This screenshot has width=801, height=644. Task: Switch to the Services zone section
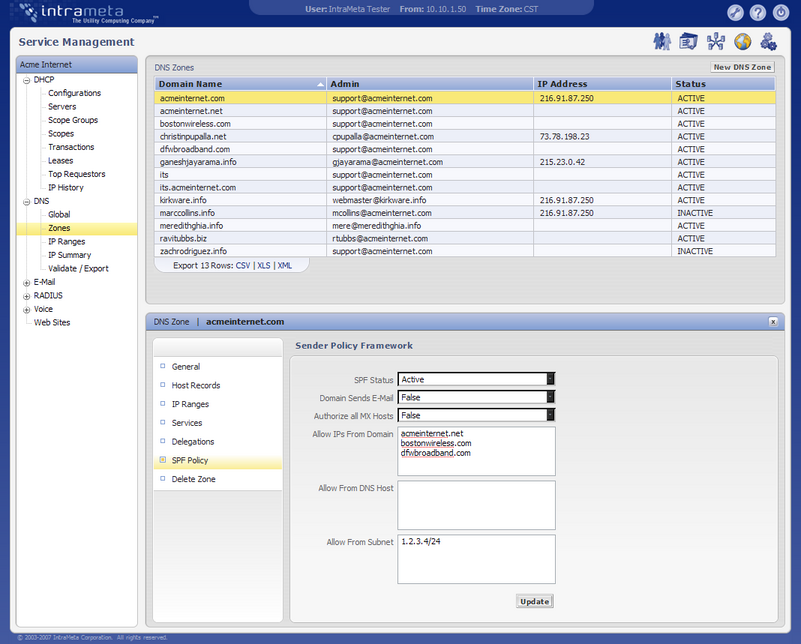tap(187, 423)
